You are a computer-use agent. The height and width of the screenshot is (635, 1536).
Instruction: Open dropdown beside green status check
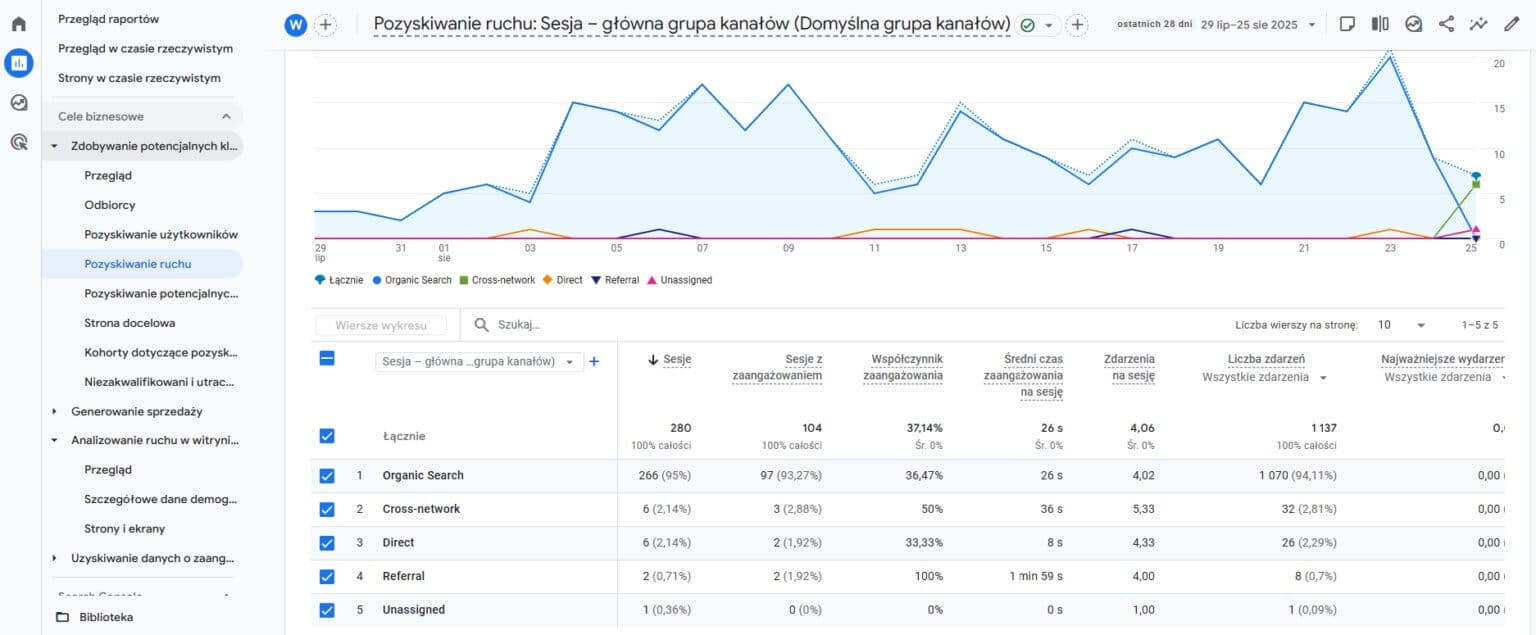pyautogui.click(x=1048, y=25)
